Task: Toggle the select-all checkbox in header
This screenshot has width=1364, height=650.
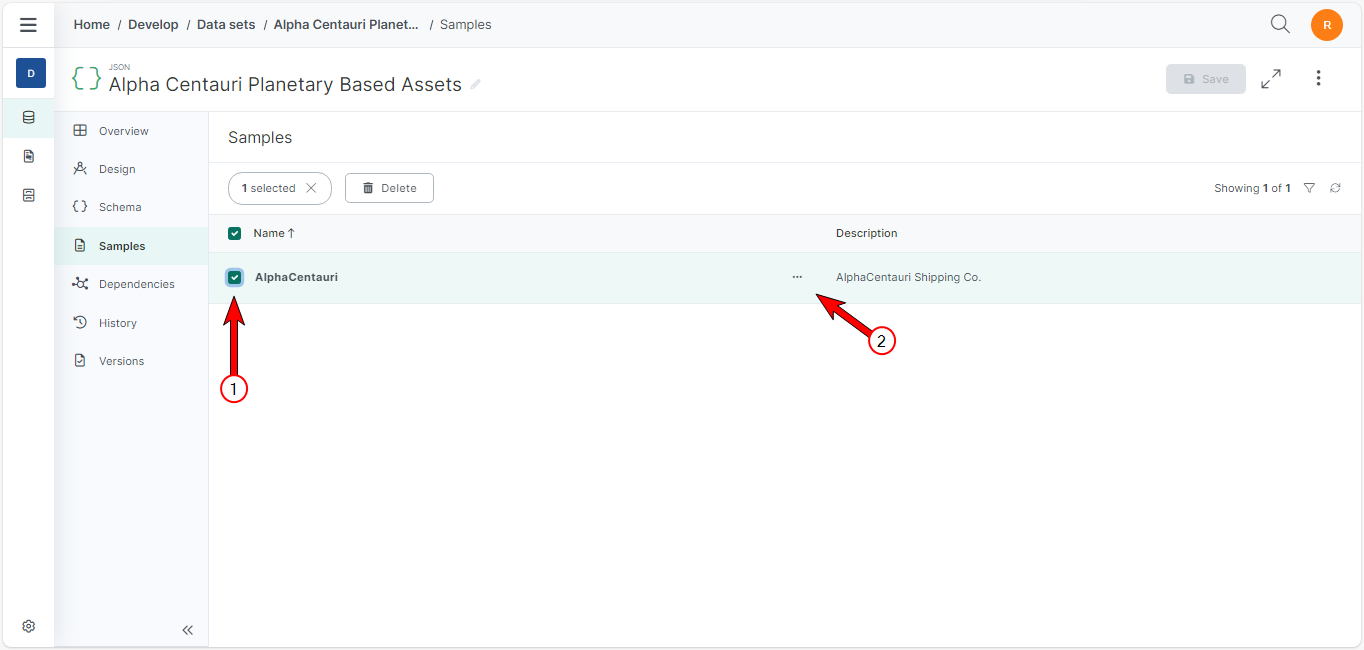Action: click(235, 233)
